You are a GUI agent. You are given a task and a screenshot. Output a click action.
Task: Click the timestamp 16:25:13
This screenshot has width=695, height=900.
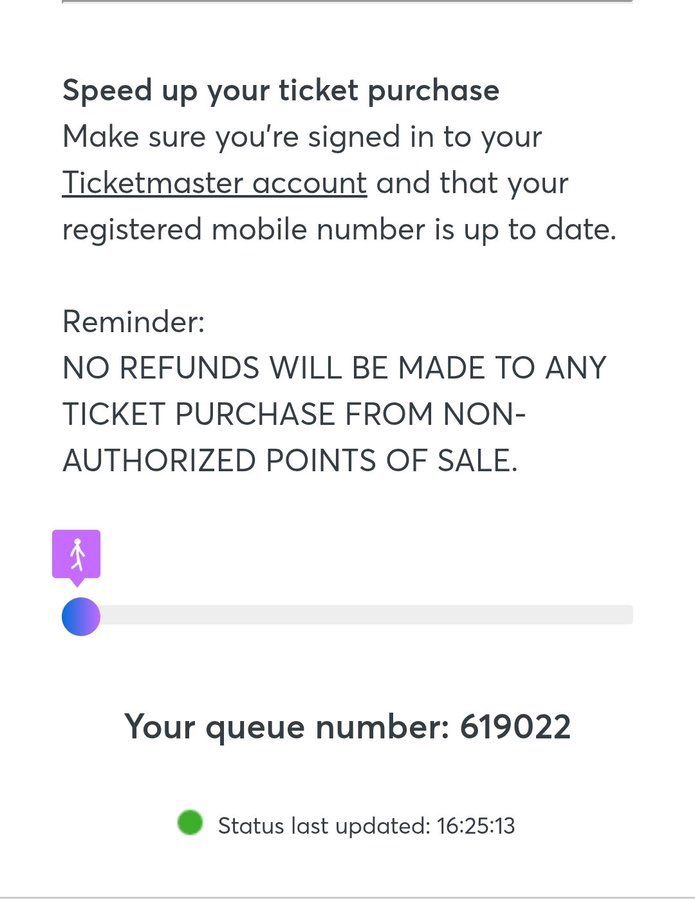(475, 825)
